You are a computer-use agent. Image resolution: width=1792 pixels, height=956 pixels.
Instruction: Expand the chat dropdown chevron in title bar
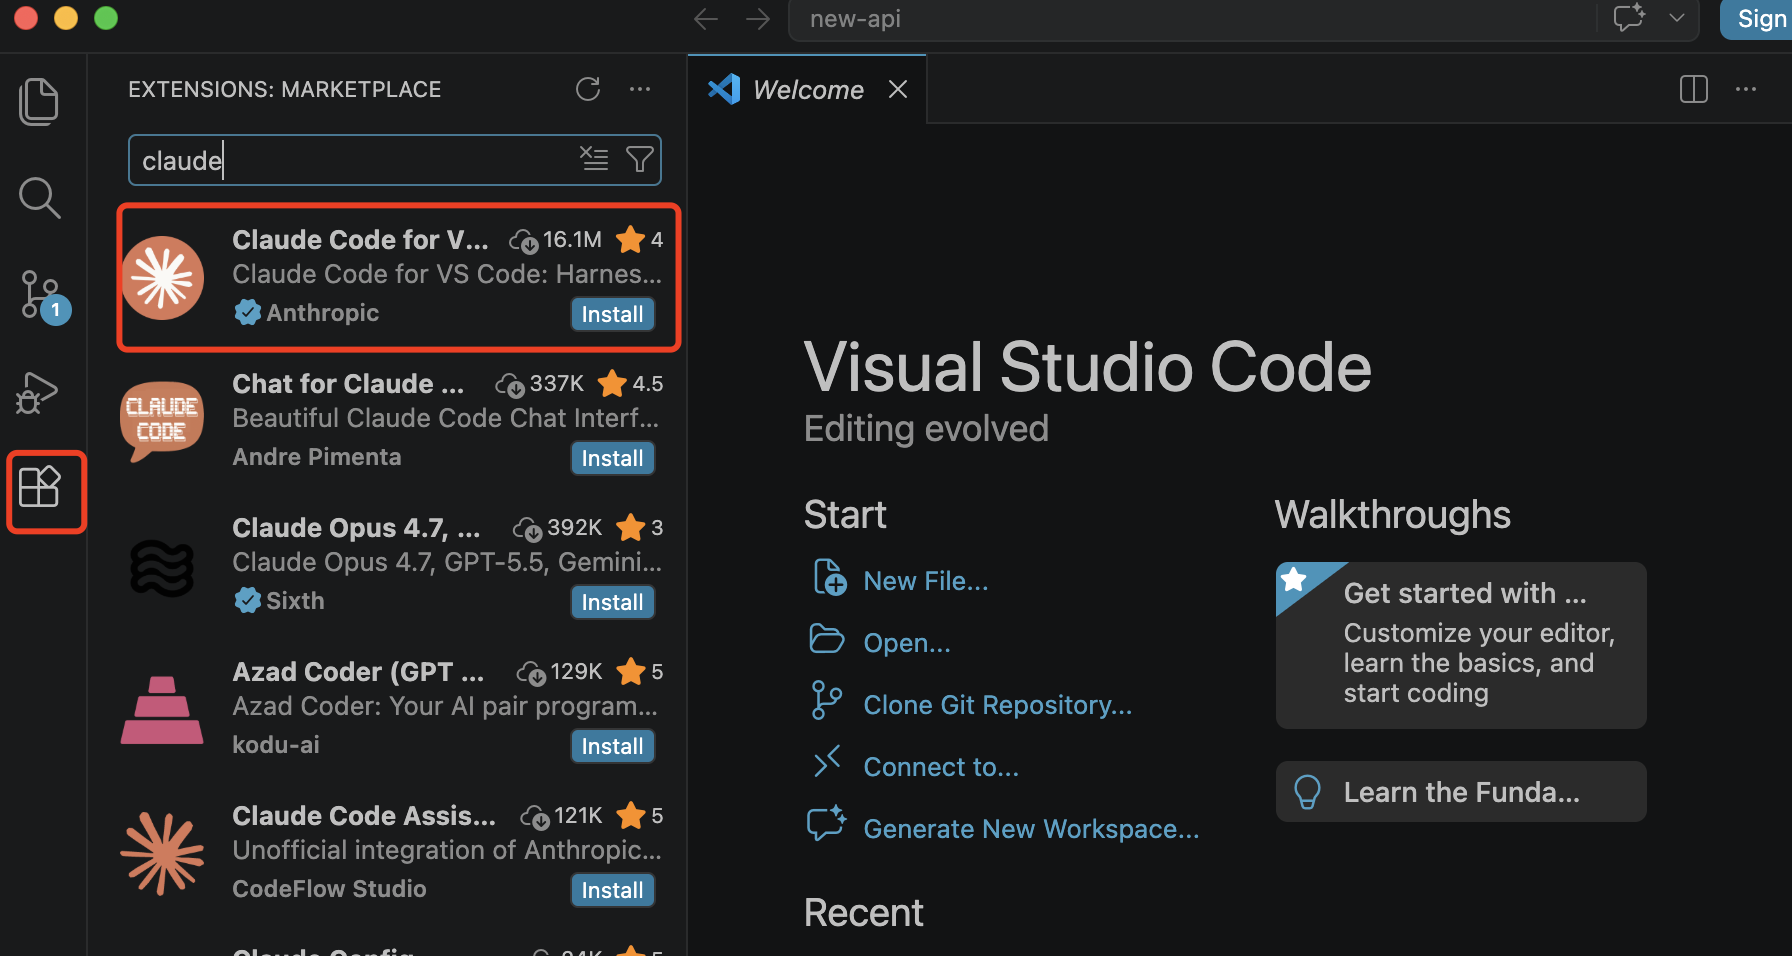pos(1677,18)
